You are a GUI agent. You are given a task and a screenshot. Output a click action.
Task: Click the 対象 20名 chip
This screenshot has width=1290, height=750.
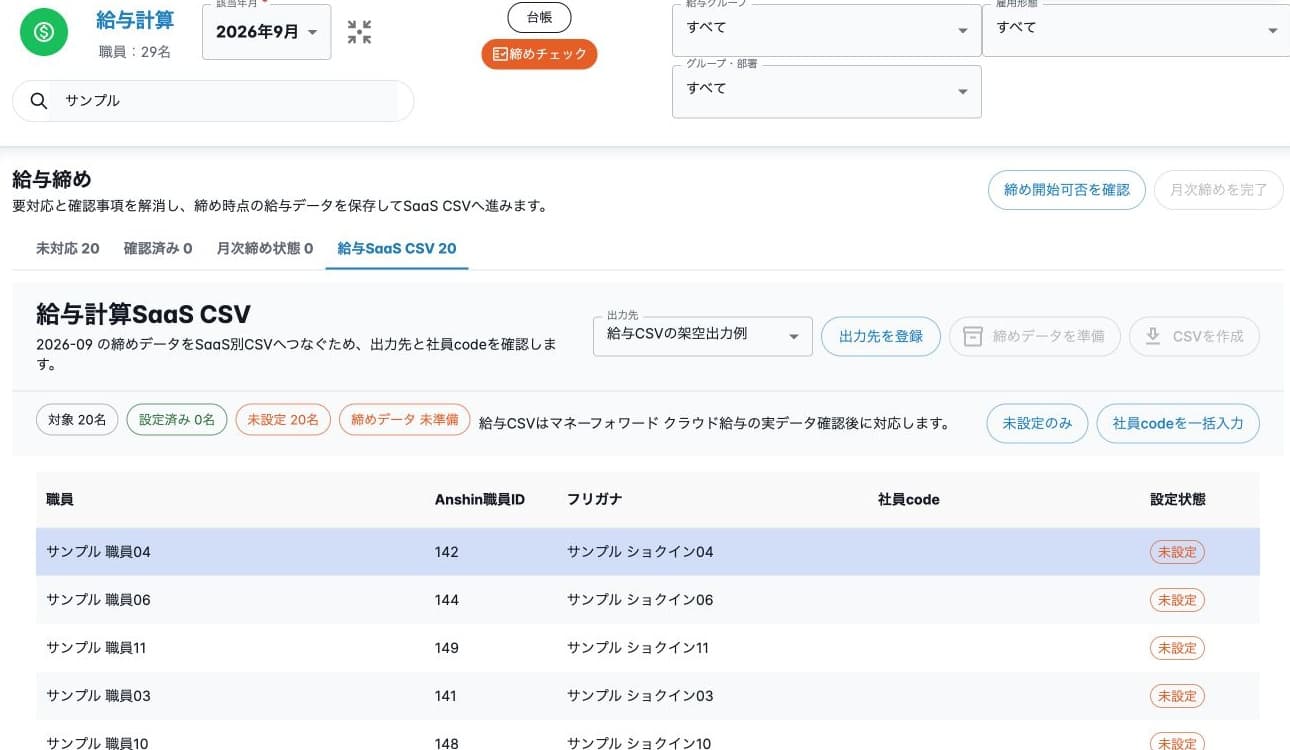click(x=77, y=420)
